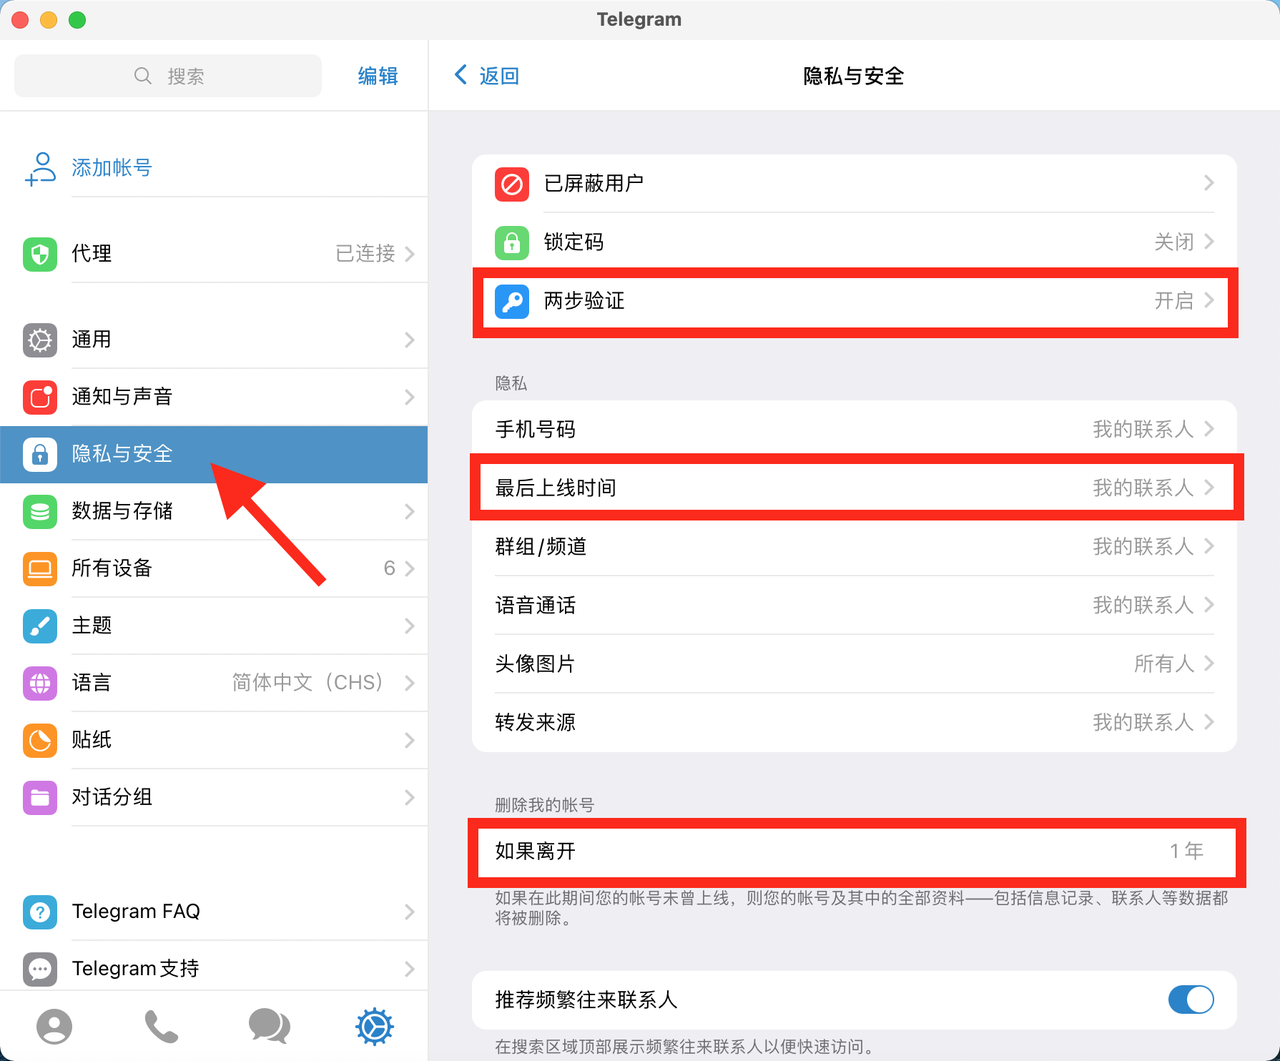
Task: Click the 6 count for 所有设备
Action: point(389,568)
